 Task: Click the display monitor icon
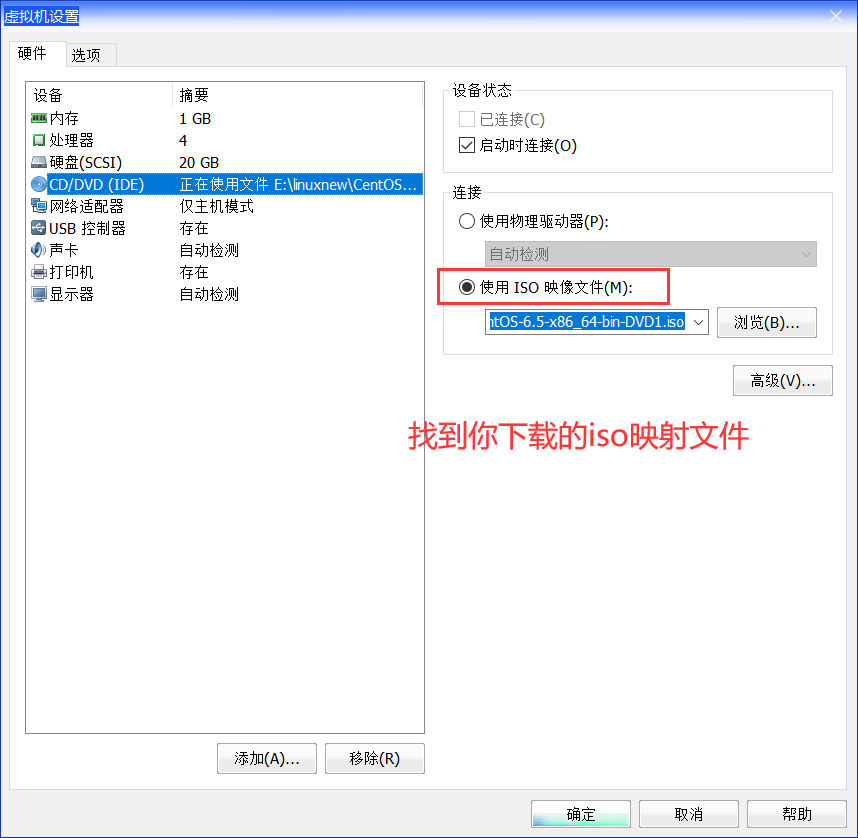[x=39, y=294]
